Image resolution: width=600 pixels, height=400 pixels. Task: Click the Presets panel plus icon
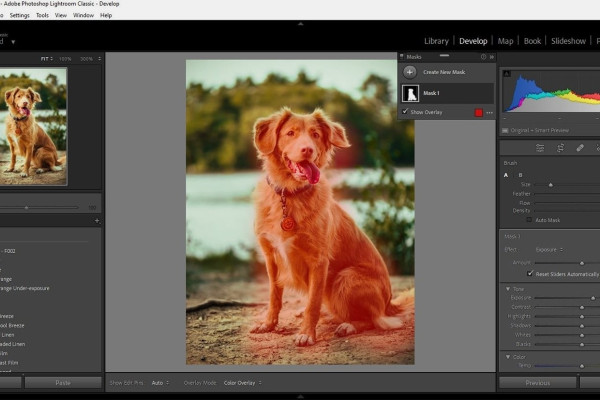click(x=97, y=220)
